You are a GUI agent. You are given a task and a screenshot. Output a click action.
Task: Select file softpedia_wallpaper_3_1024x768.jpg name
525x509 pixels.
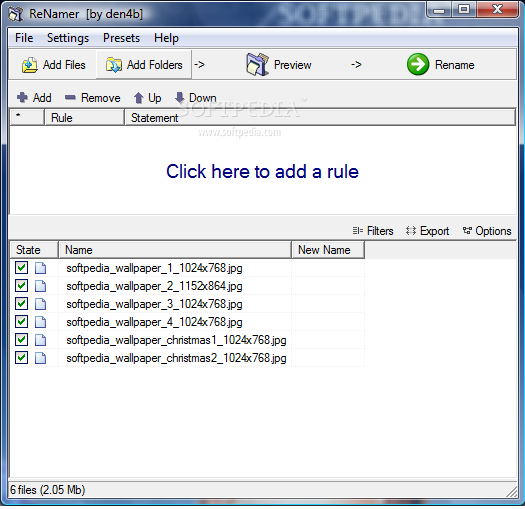click(x=154, y=304)
